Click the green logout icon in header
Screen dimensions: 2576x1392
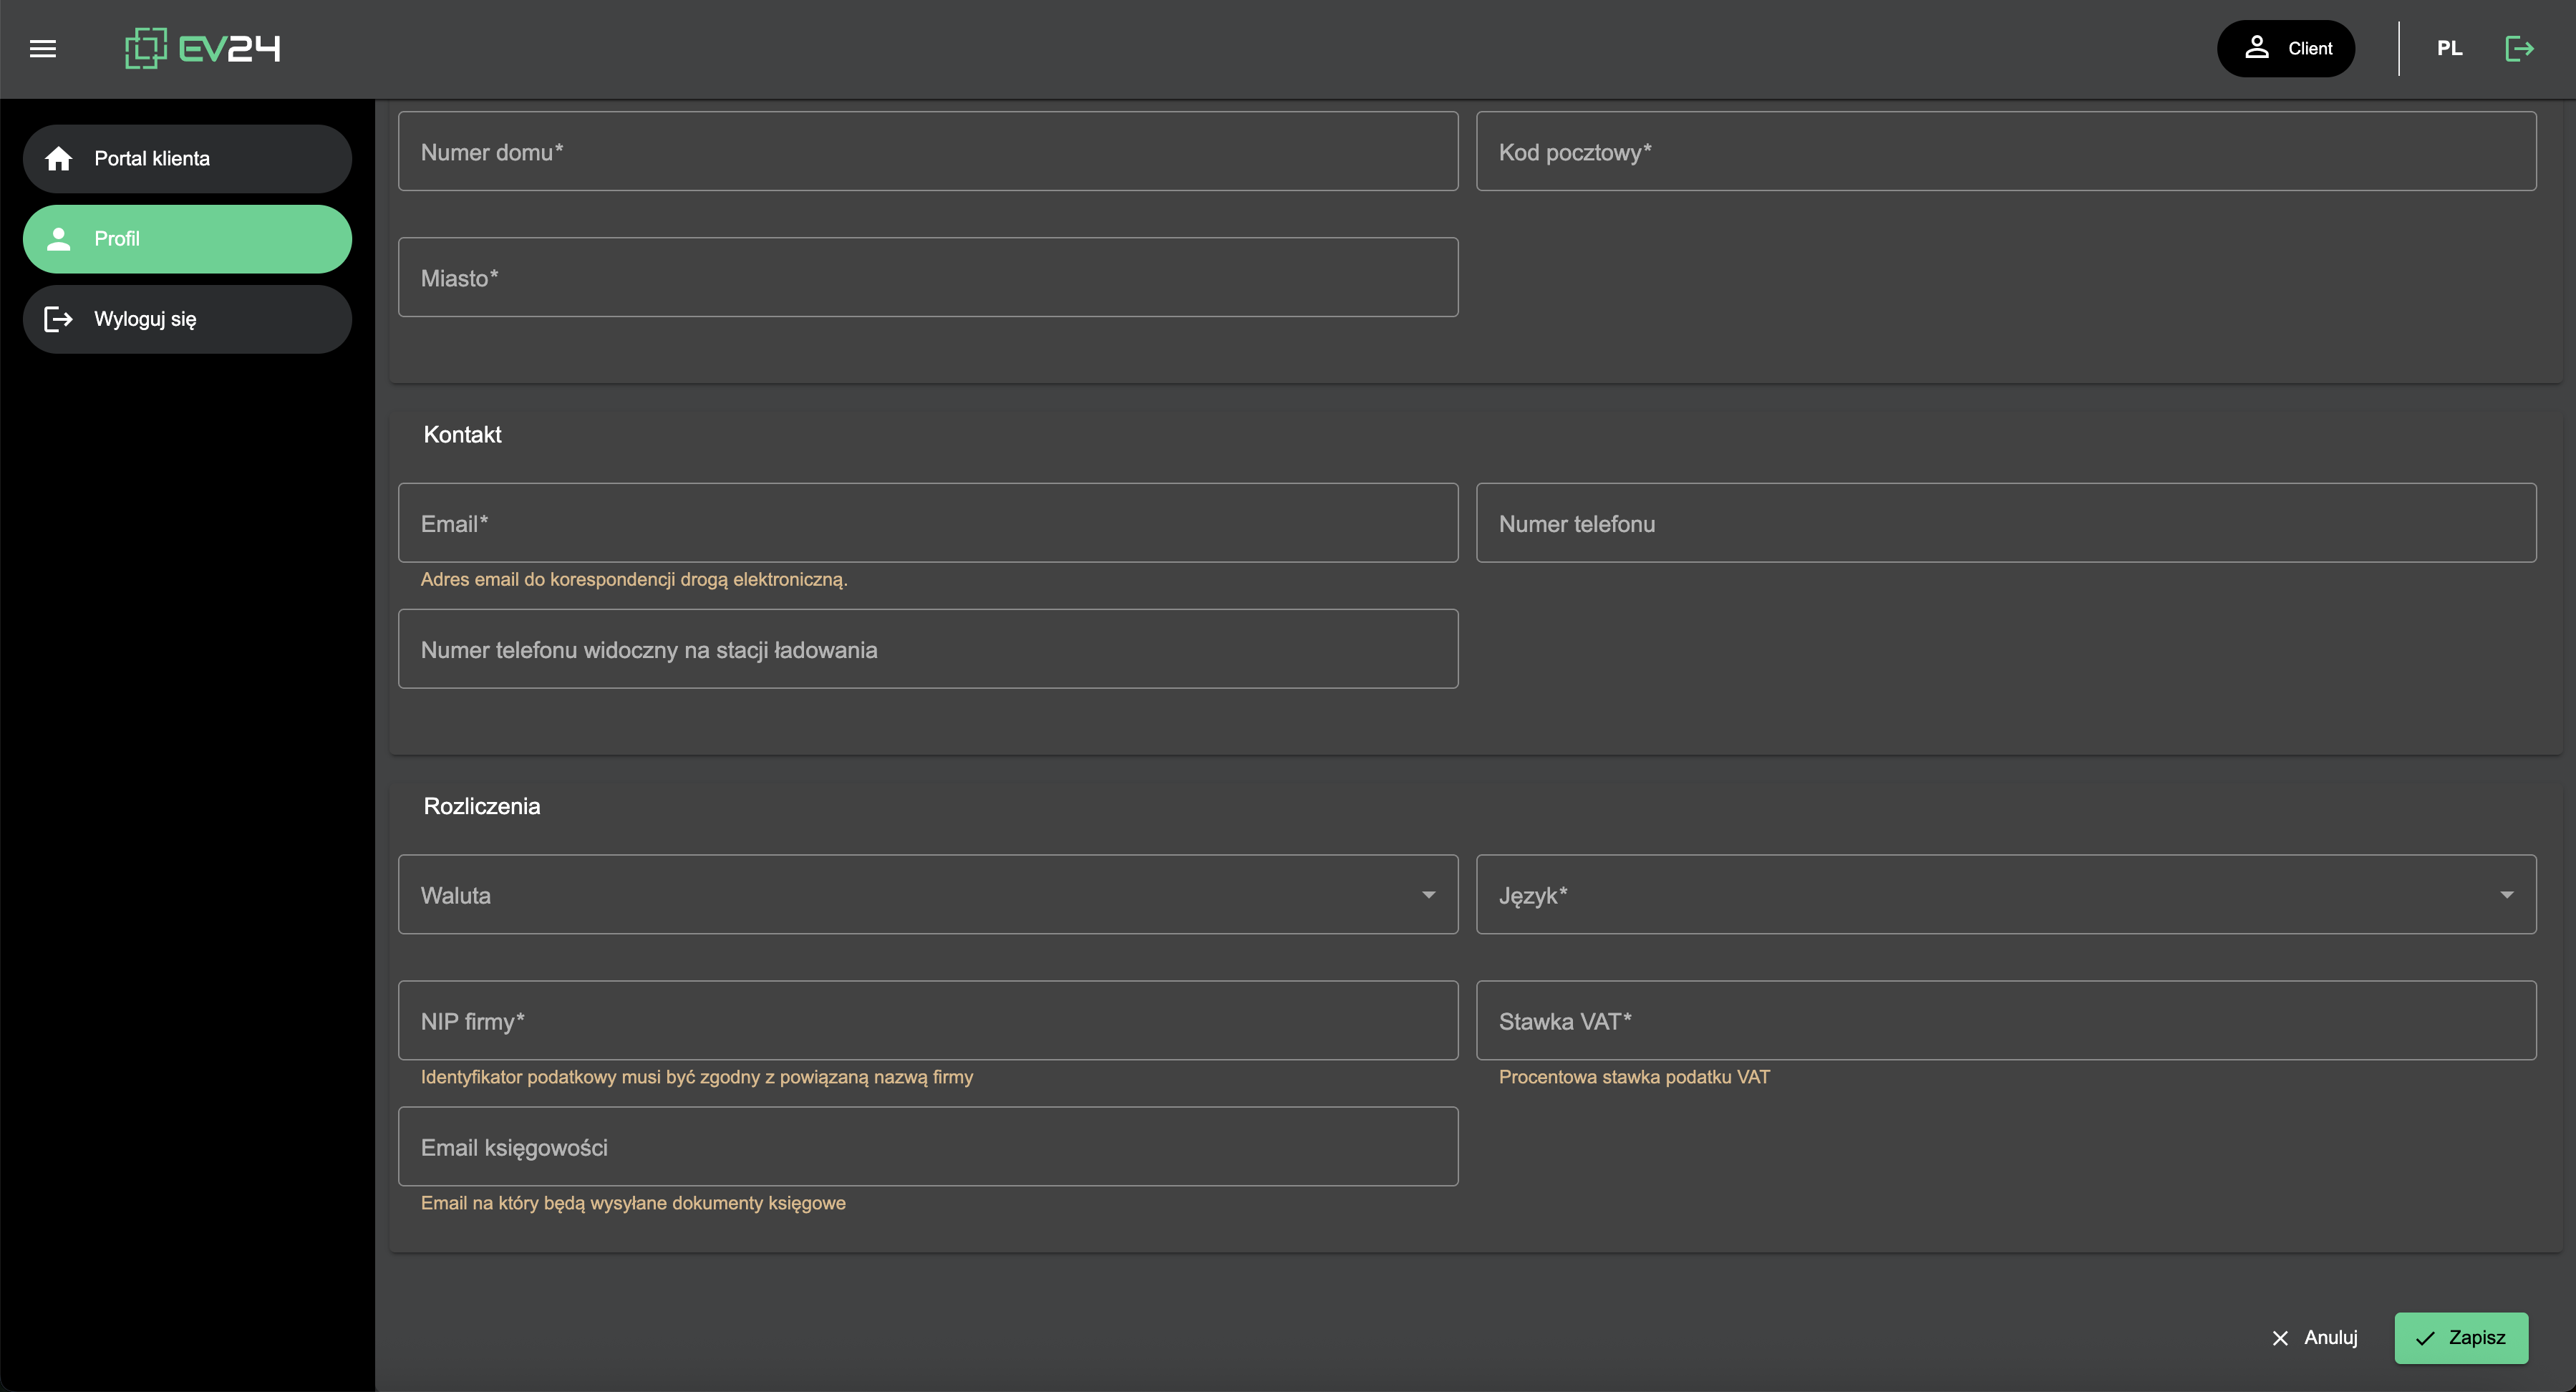click(2519, 48)
